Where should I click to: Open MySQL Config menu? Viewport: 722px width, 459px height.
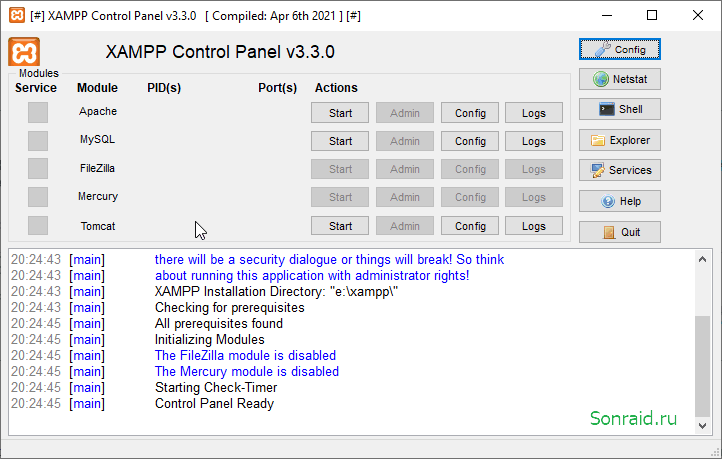pyautogui.click(x=470, y=141)
